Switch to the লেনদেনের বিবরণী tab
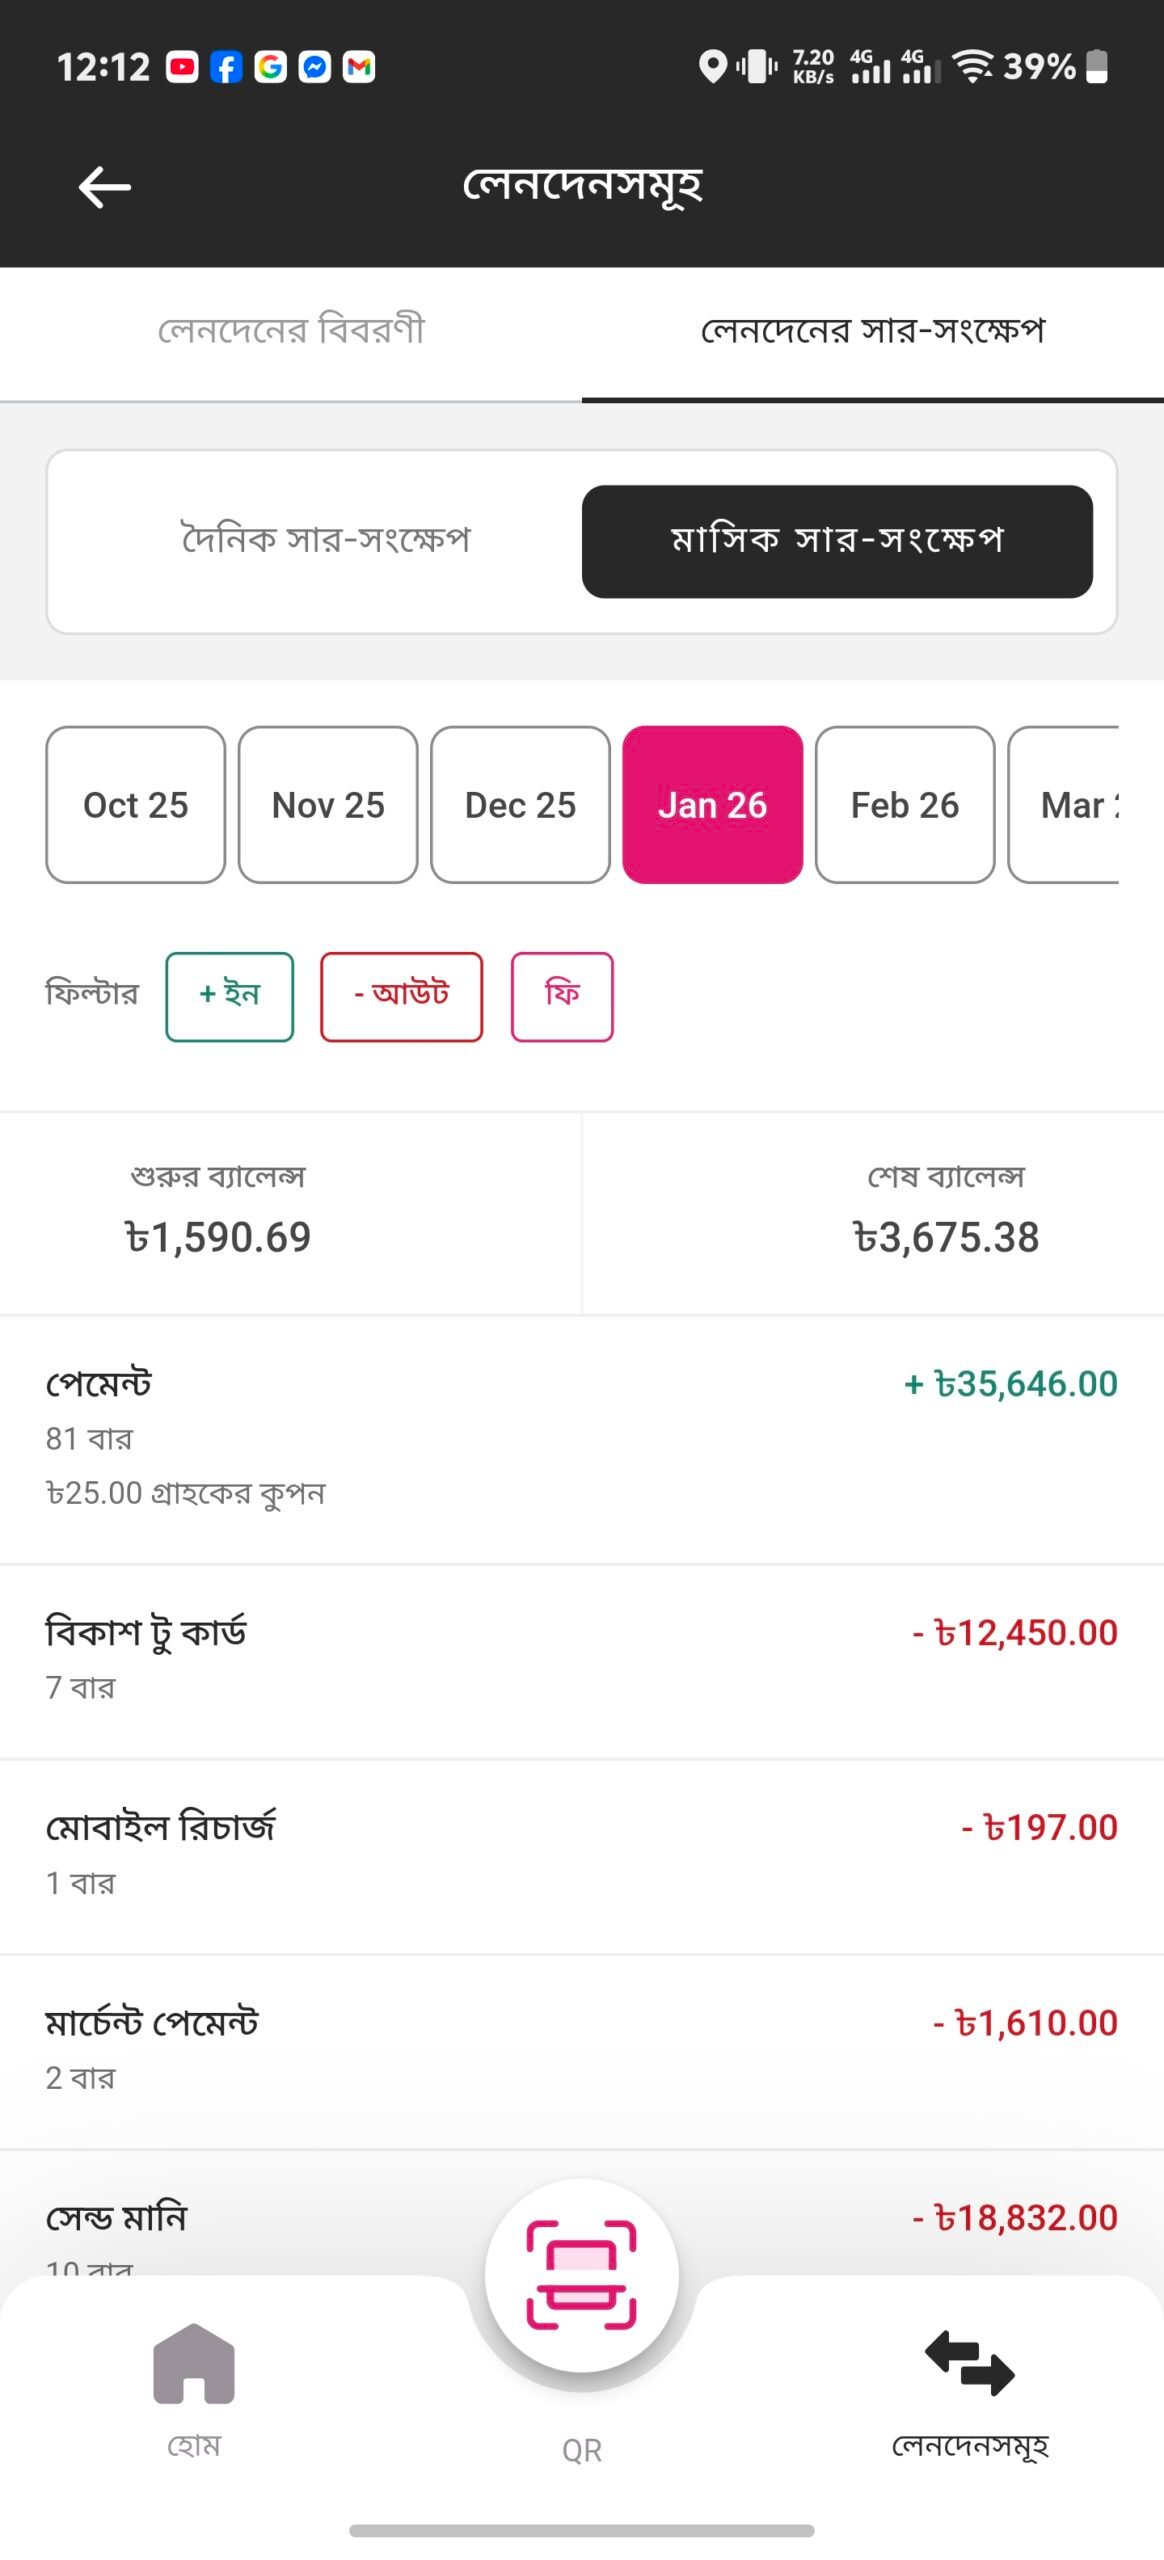 pos(291,331)
